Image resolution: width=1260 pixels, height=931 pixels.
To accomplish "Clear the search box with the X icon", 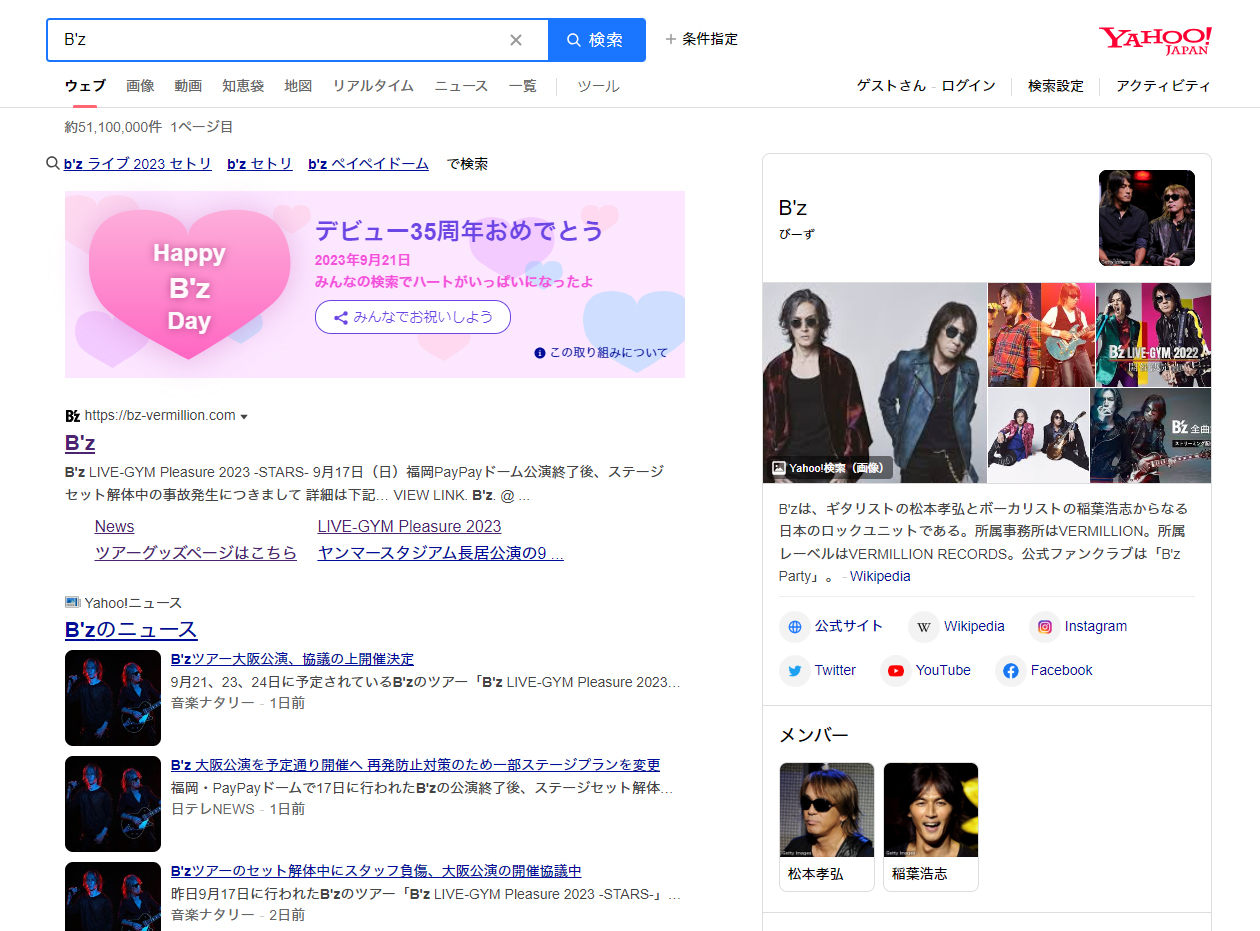I will click(516, 40).
